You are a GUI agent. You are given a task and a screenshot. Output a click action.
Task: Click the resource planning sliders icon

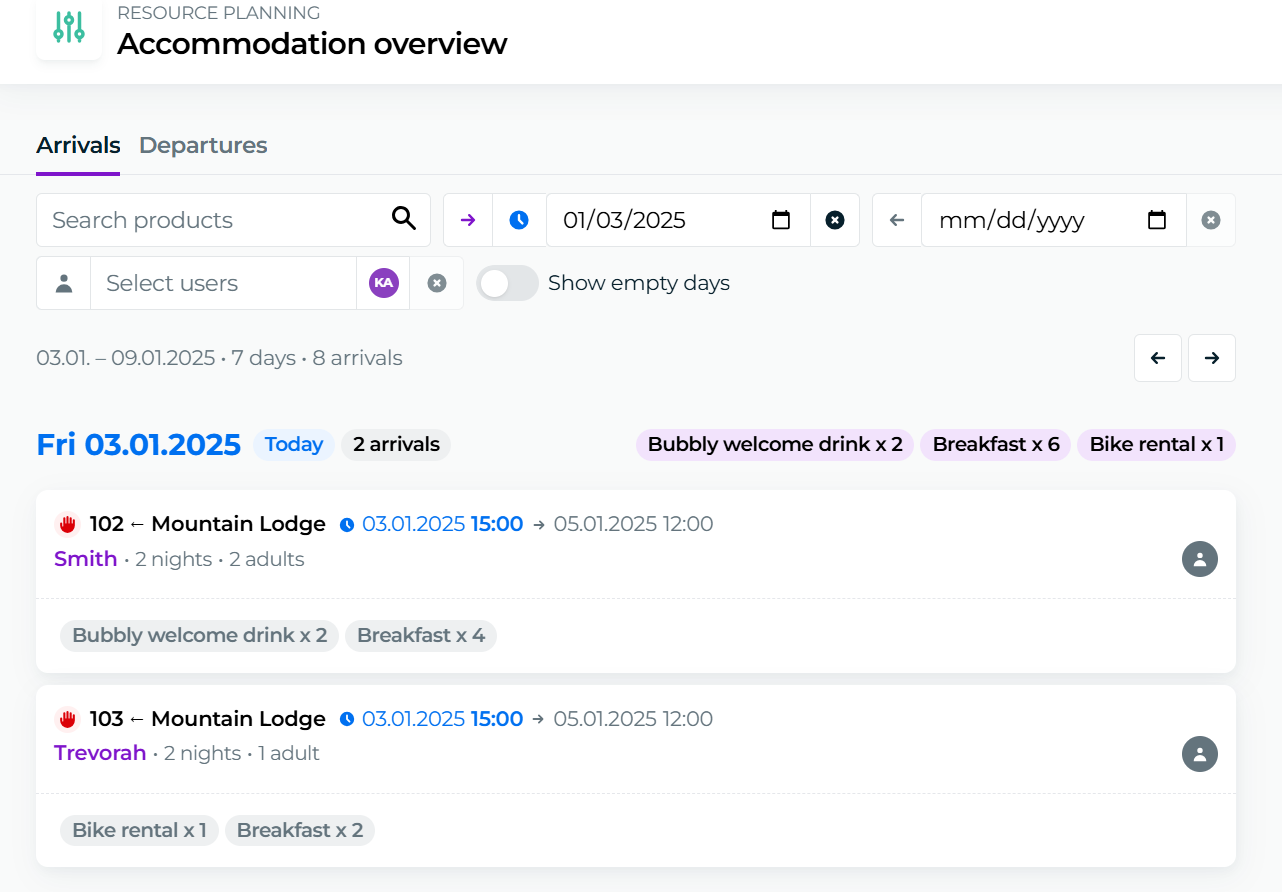(x=69, y=28)
